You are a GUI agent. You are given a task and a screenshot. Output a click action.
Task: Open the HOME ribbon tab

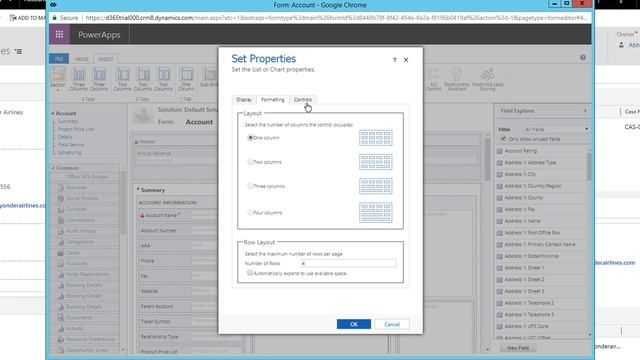click(82, 59)
